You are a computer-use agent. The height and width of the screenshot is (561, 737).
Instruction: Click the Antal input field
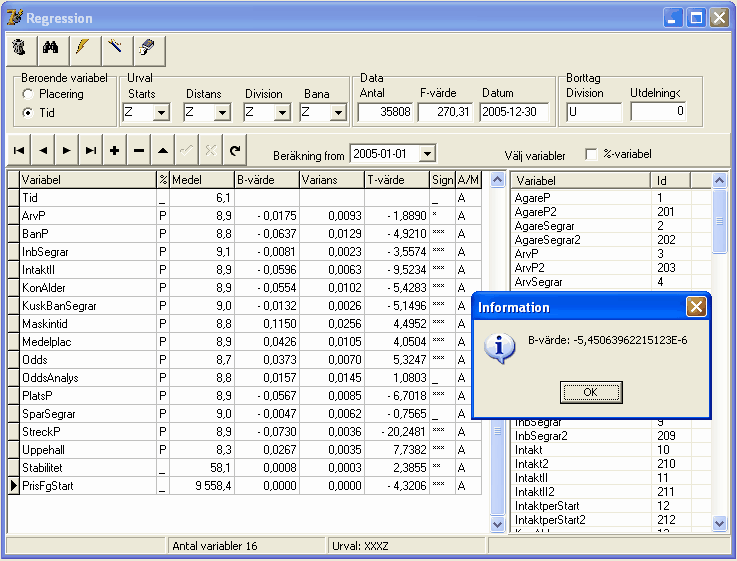coord(385,112)
